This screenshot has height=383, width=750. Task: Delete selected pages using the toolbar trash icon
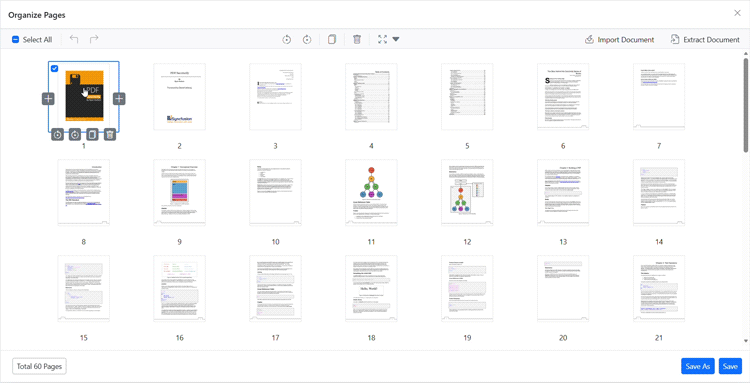[x=357, y=40]
